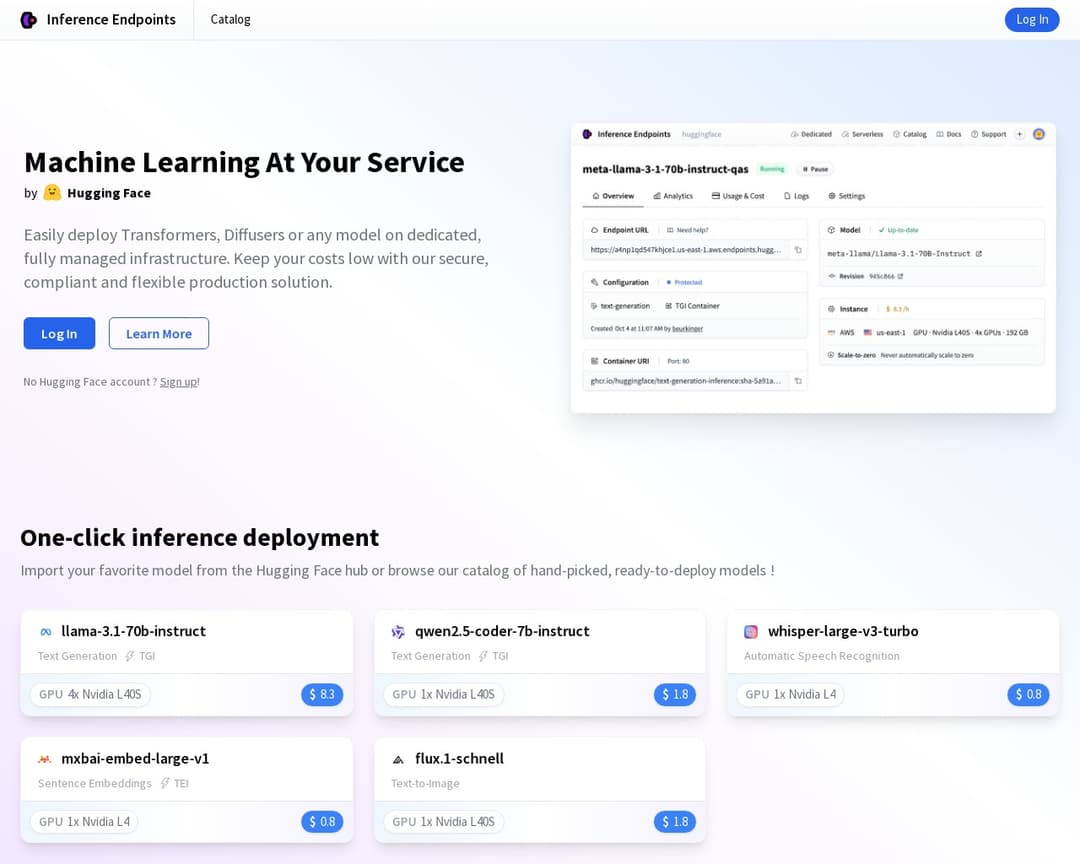Click the Qwen icon on the qwen2.5-coder-7b-instruct card
The width and height of the screenshot is (1080, 864).
tap(398, 632)
